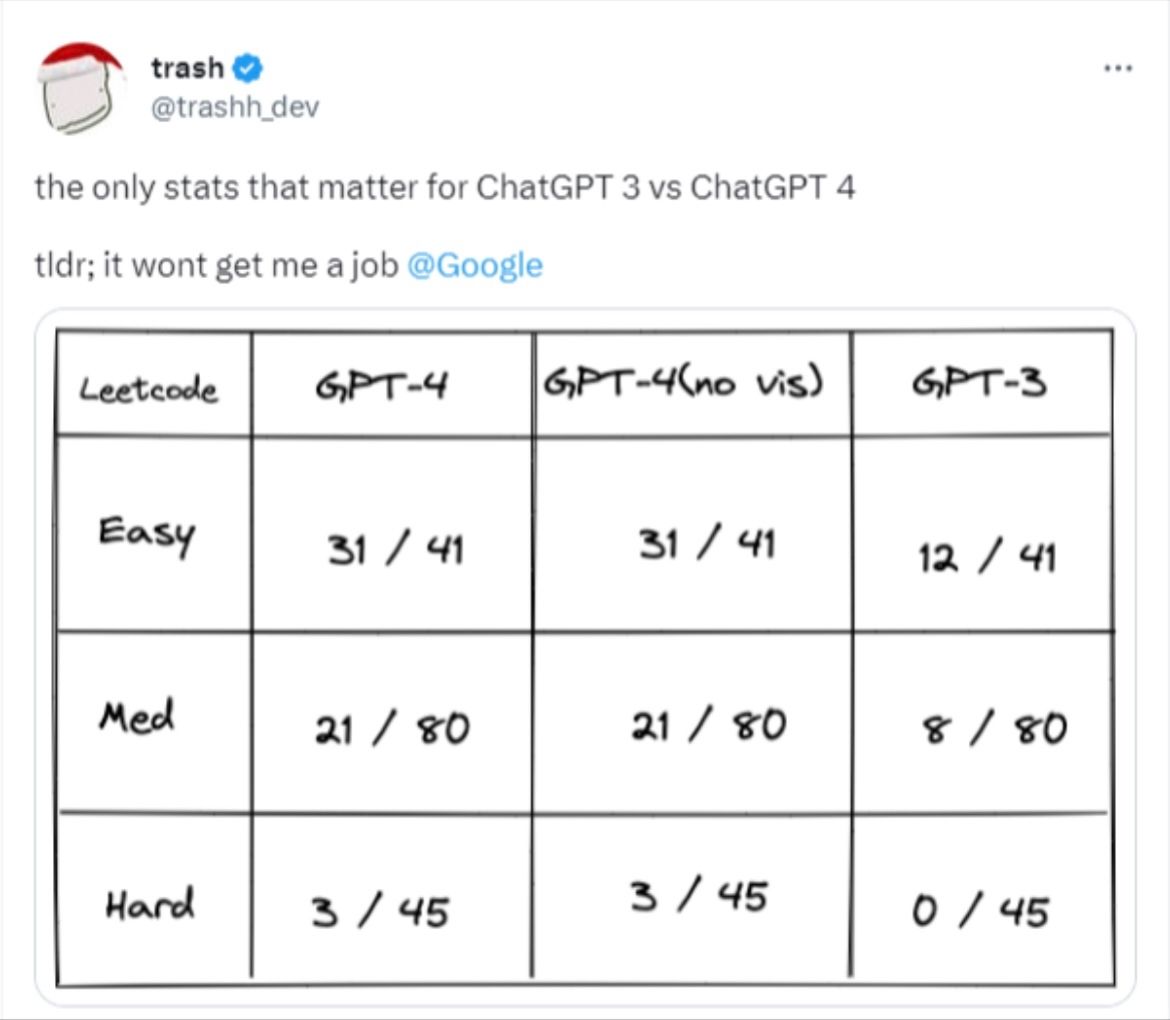
Task: Click the 12 / 41 cell for GPT-3
Action: [x=986, y=557]
